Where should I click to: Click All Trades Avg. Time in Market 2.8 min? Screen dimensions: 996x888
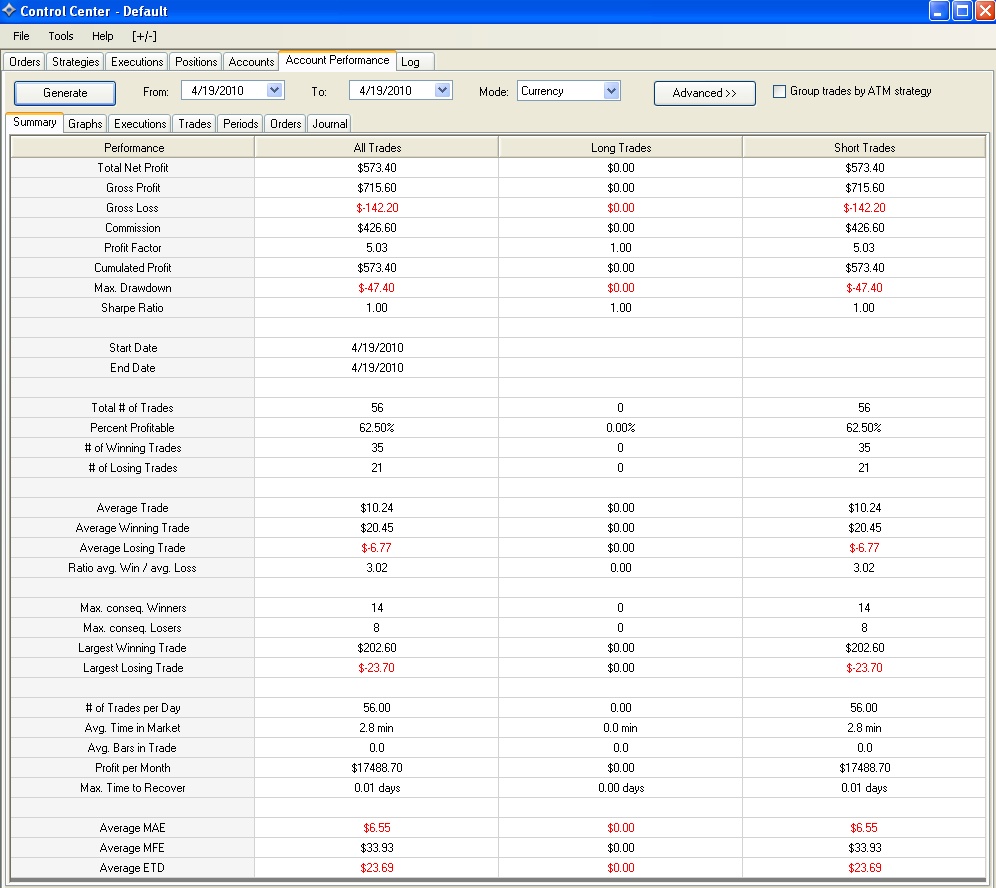tap(377, 728)
